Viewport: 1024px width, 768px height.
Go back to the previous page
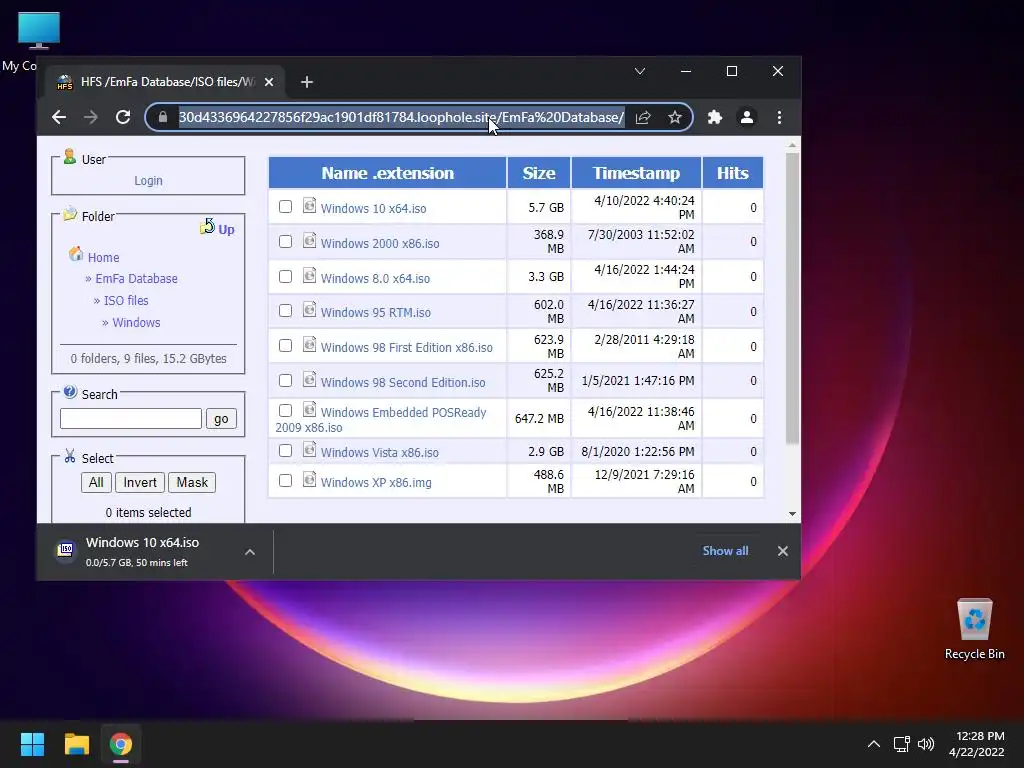tap(59, 118)
